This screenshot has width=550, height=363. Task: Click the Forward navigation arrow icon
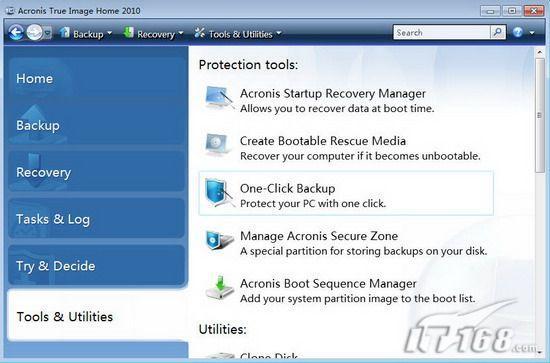pos(34,33)
